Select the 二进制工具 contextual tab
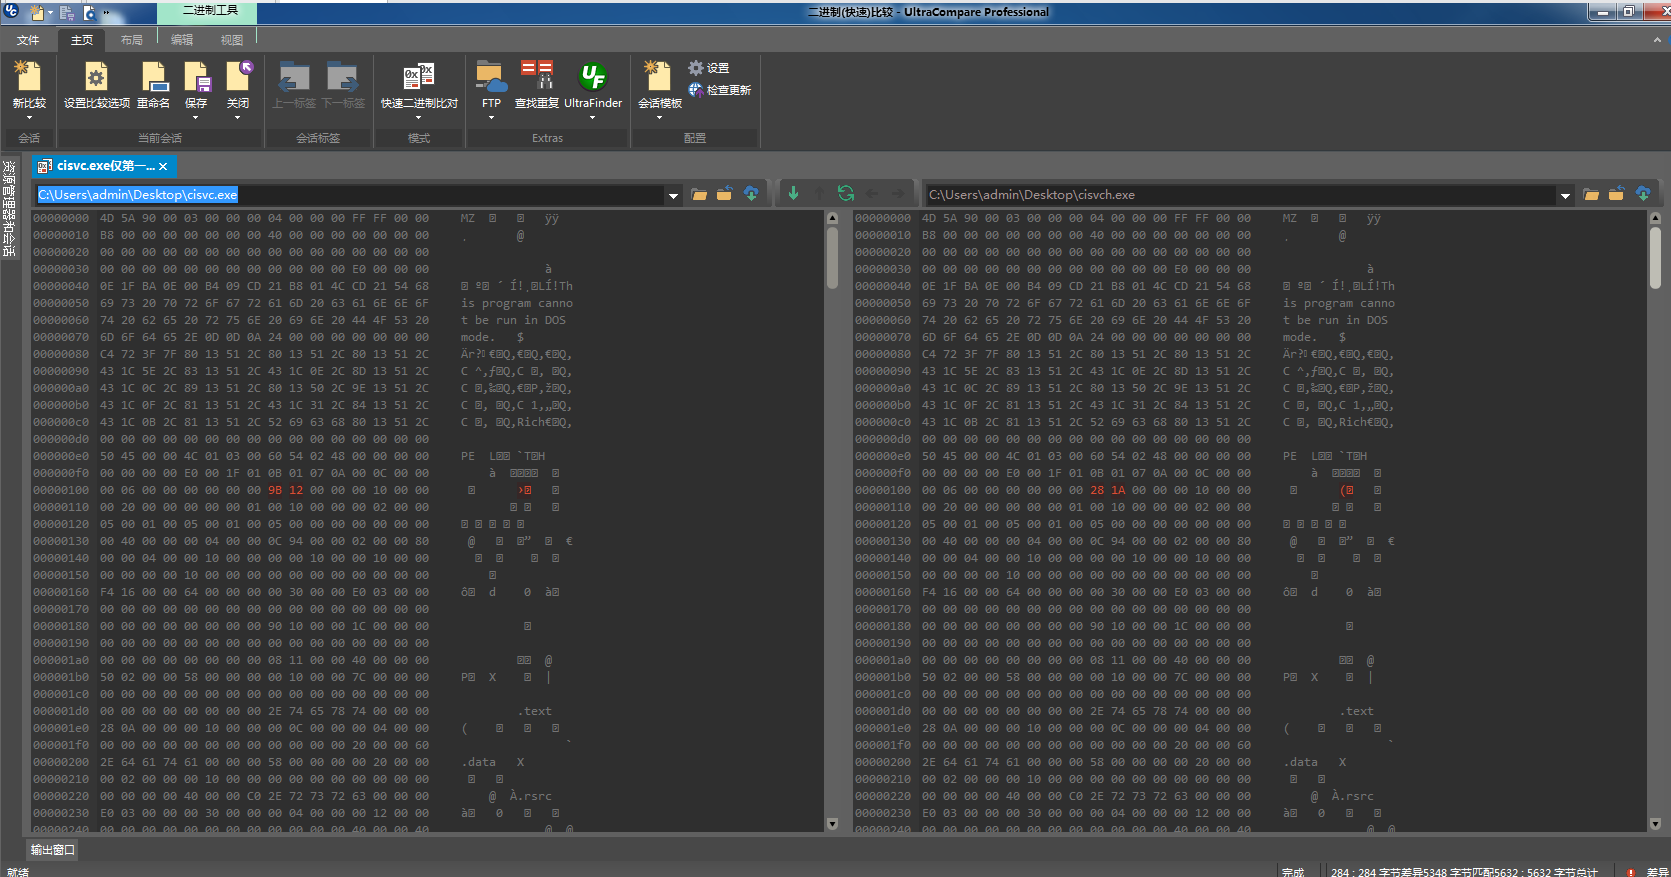This screenshot has width=1671, height=877. pos(210,11)
